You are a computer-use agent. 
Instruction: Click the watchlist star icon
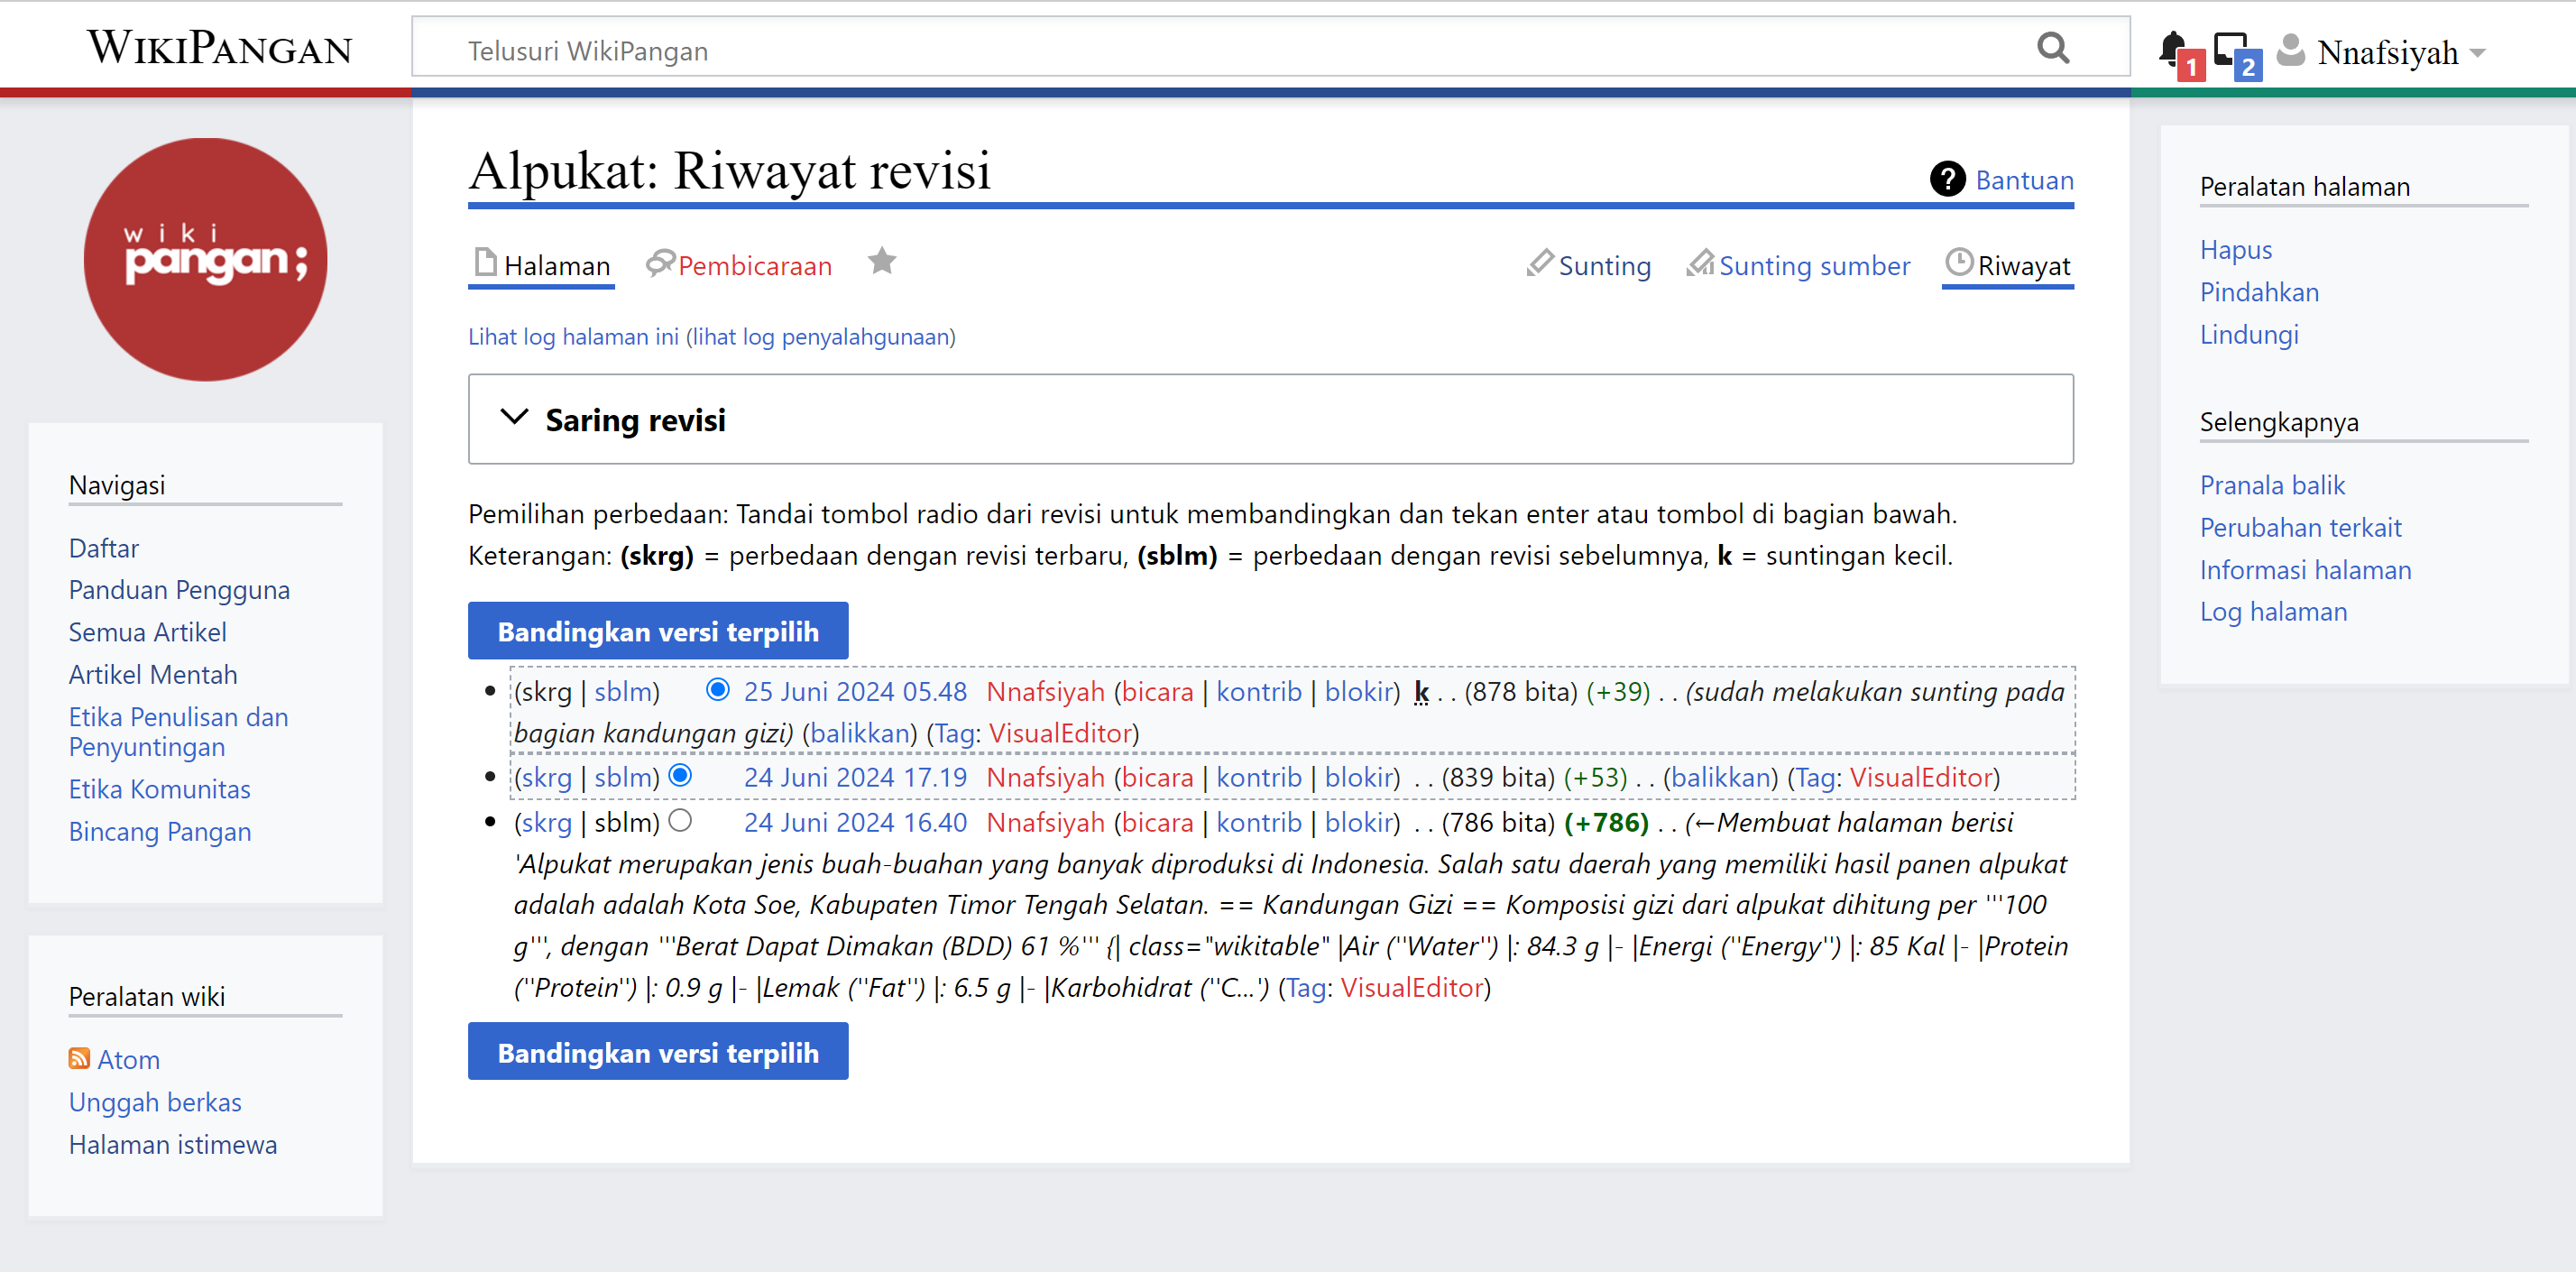coord(881,262)
